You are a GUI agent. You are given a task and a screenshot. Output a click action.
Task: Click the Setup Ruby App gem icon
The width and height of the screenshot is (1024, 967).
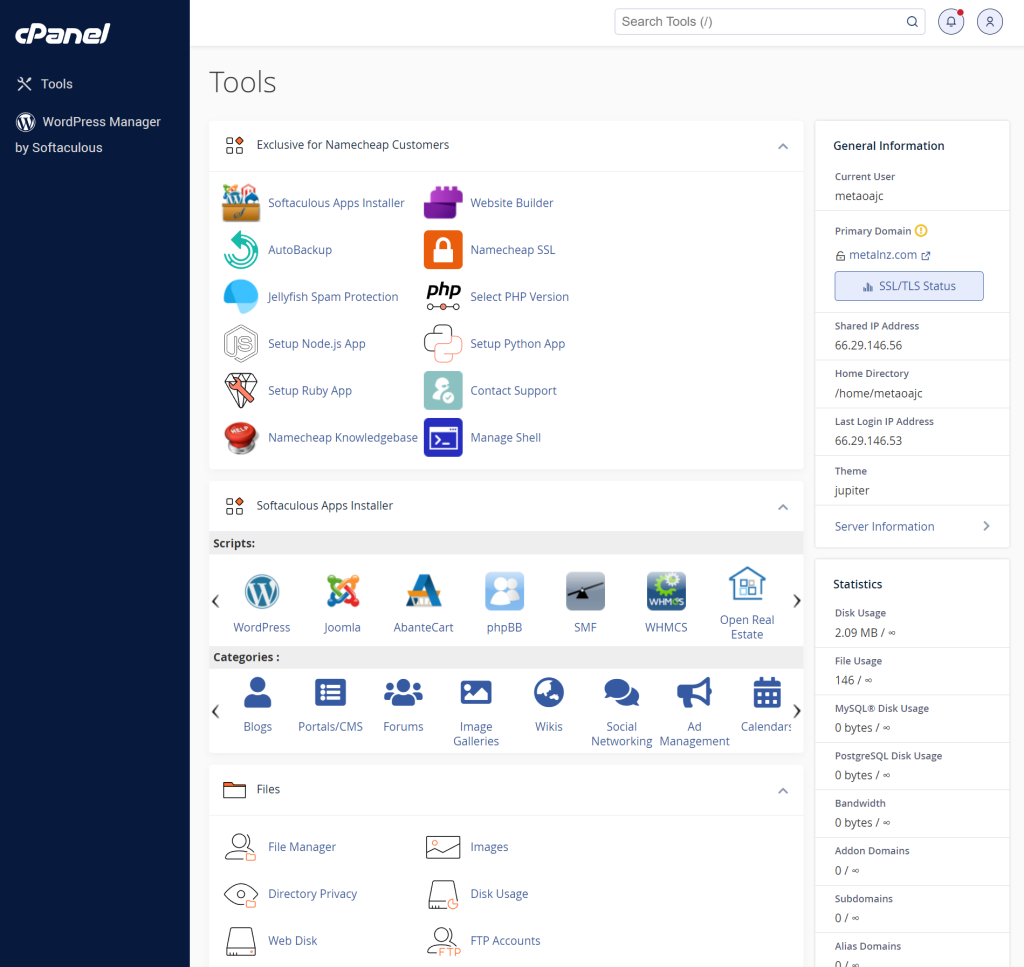coord(241,390)
